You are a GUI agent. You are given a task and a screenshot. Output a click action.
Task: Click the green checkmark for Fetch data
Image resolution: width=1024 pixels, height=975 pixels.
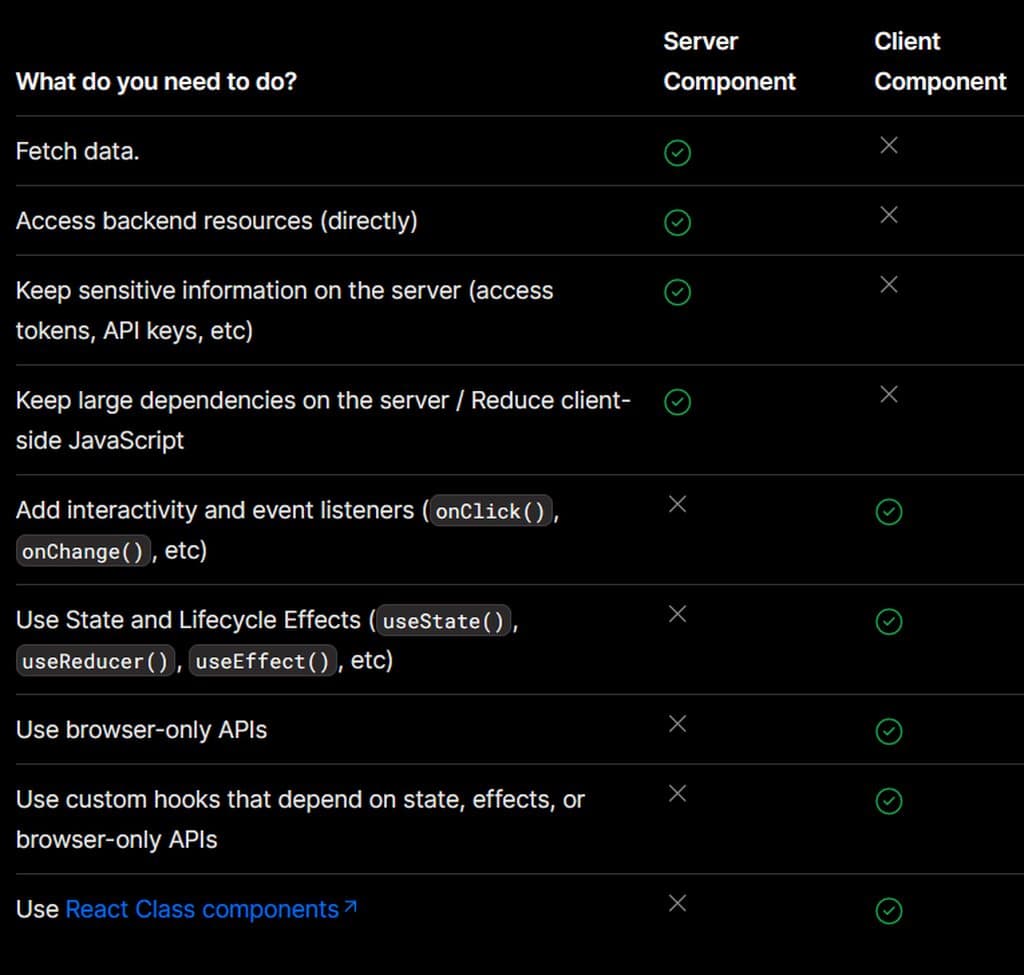click(x=677, y=152)
